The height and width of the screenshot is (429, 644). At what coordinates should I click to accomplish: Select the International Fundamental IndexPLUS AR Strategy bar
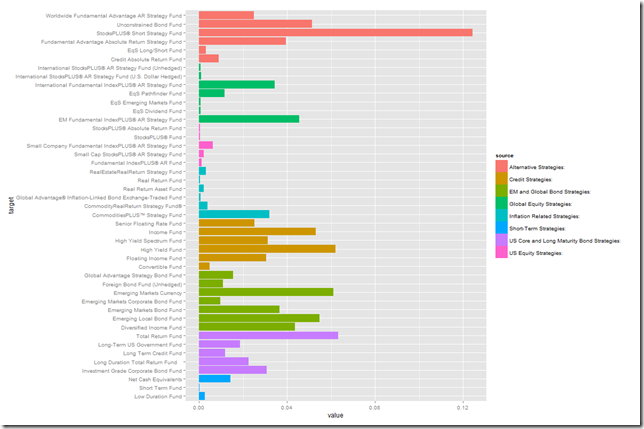[x=237, y=85]
